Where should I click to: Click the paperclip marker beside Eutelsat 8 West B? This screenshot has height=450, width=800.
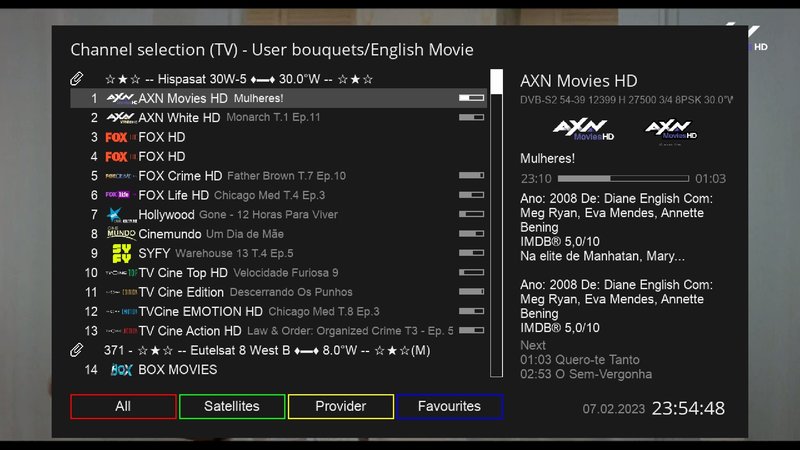(77, 350)
